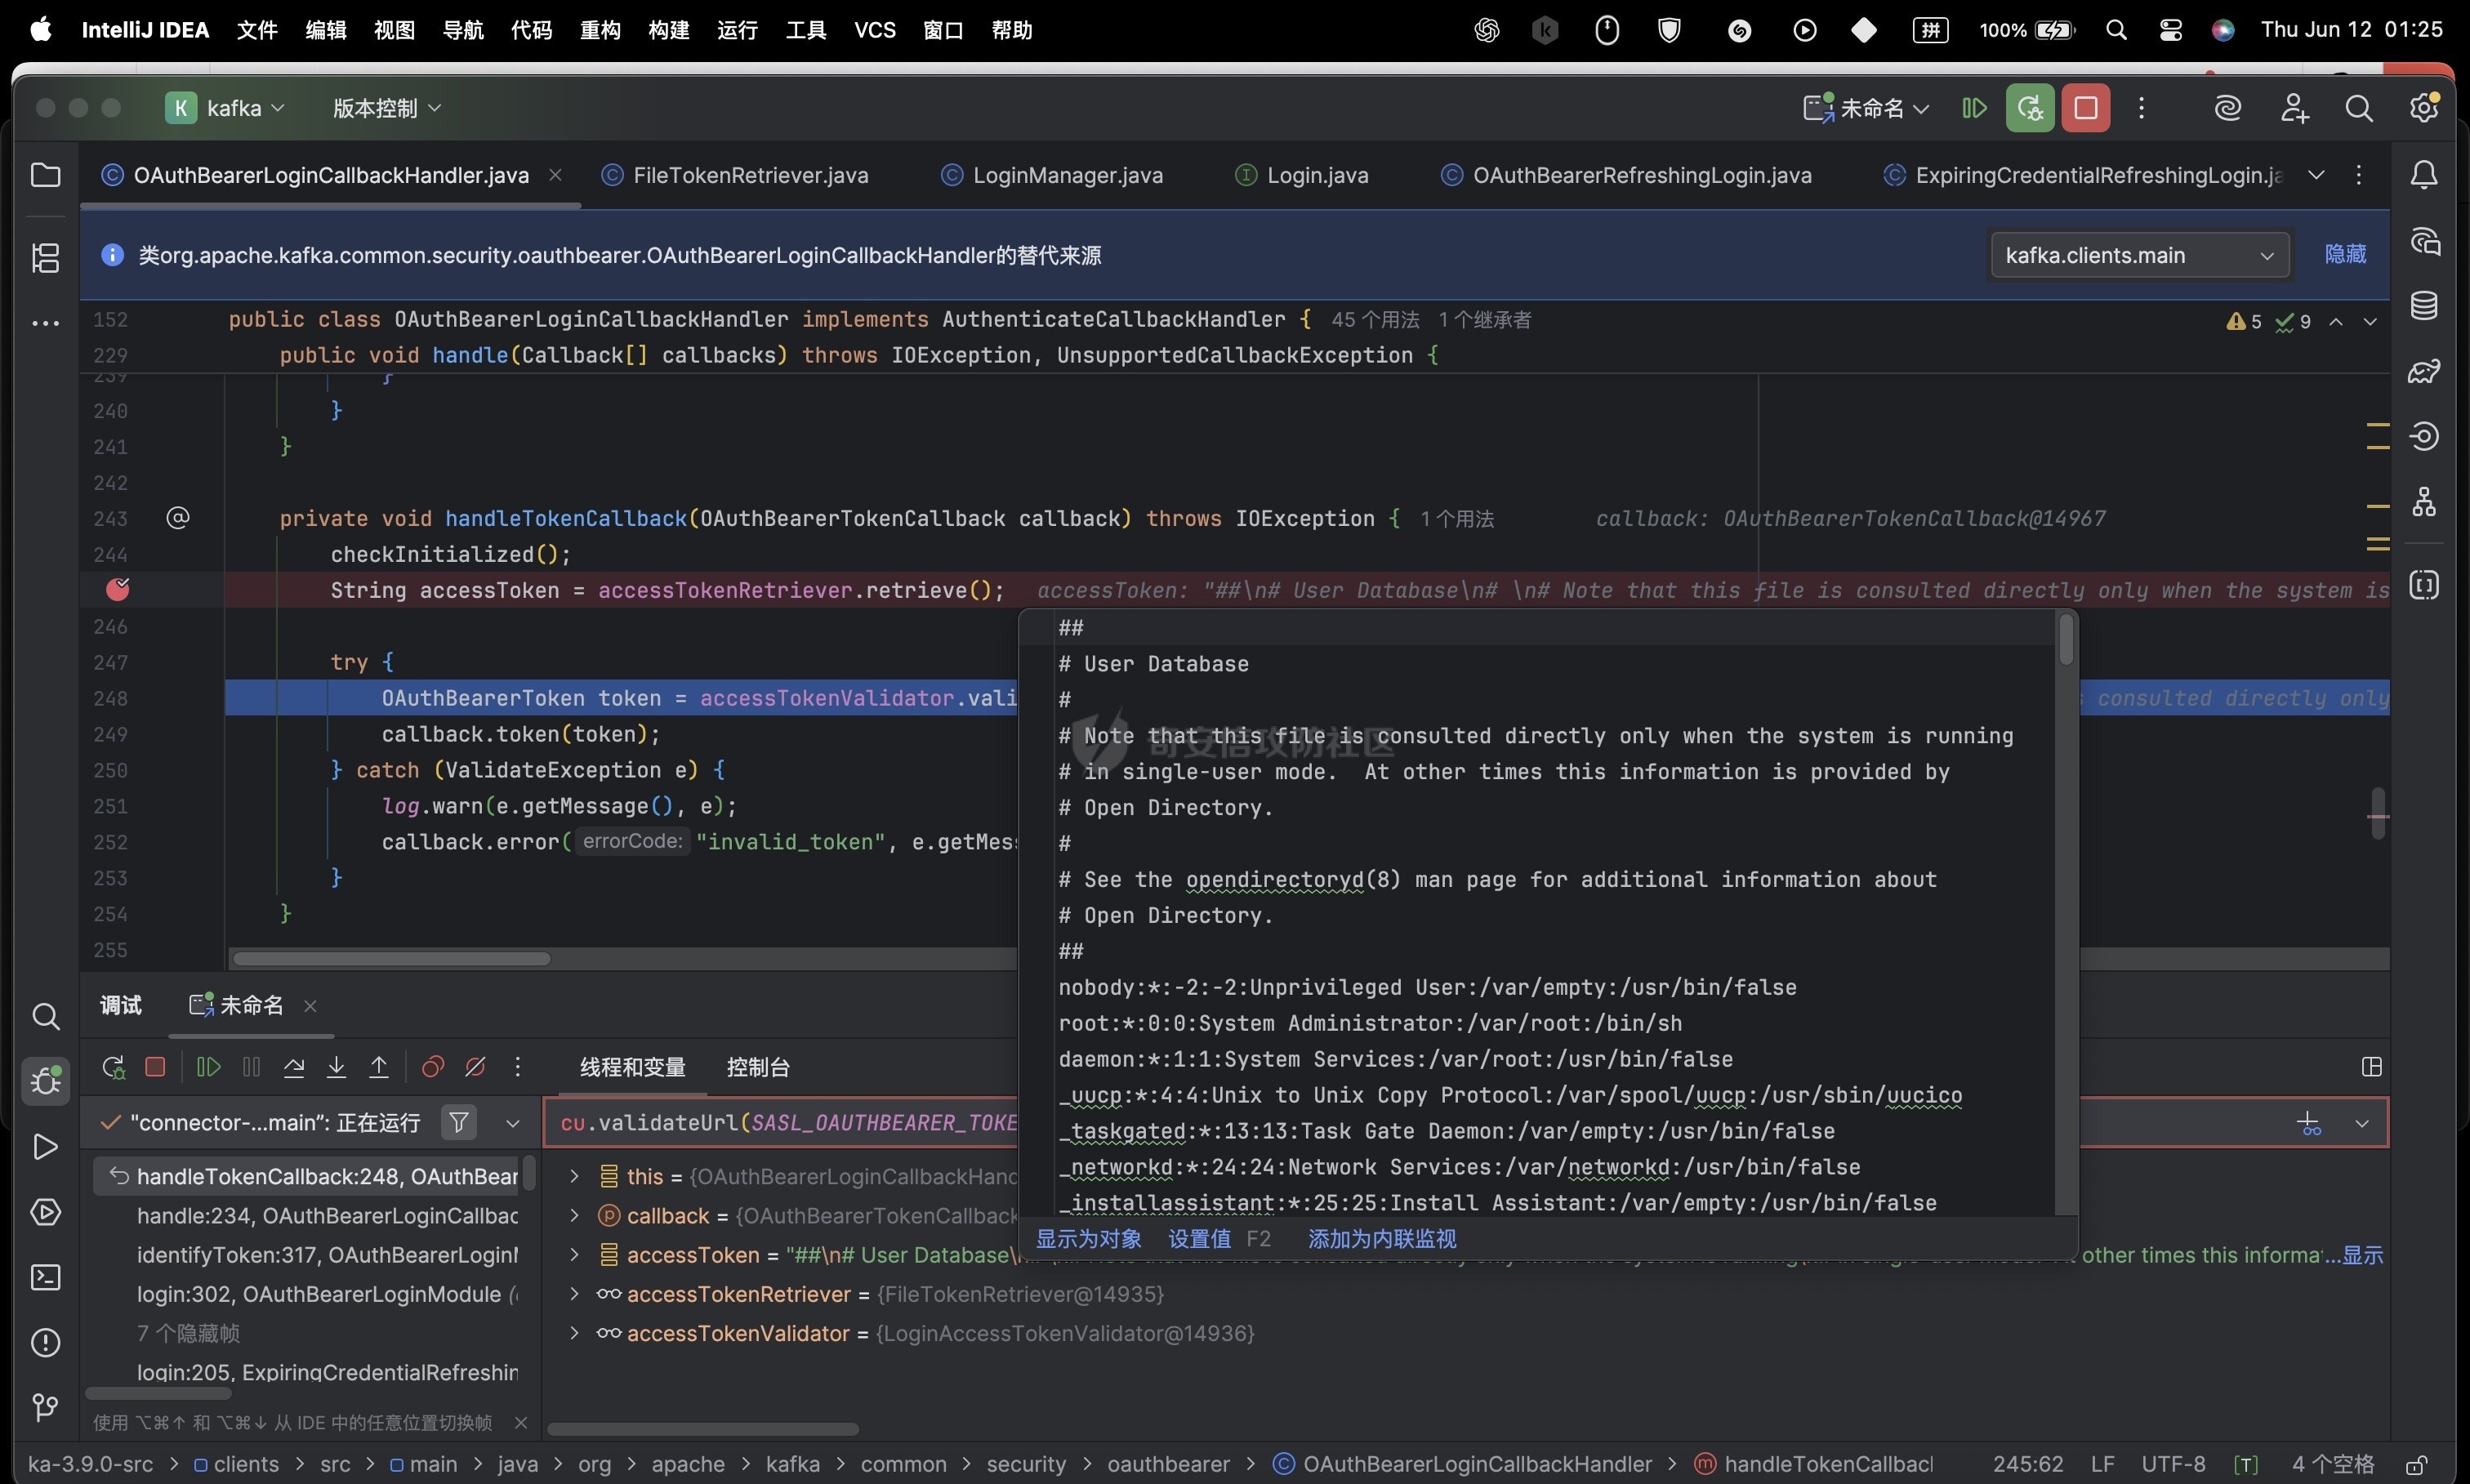
Task: Switch to Login.java tab
Action: [1302, 175]
